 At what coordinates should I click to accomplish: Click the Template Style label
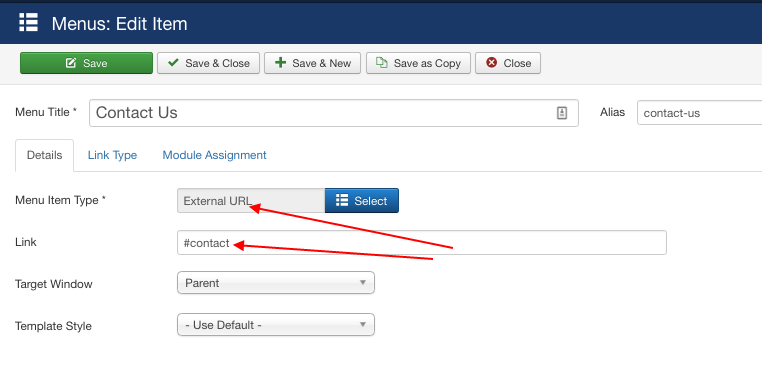[53, 326]
